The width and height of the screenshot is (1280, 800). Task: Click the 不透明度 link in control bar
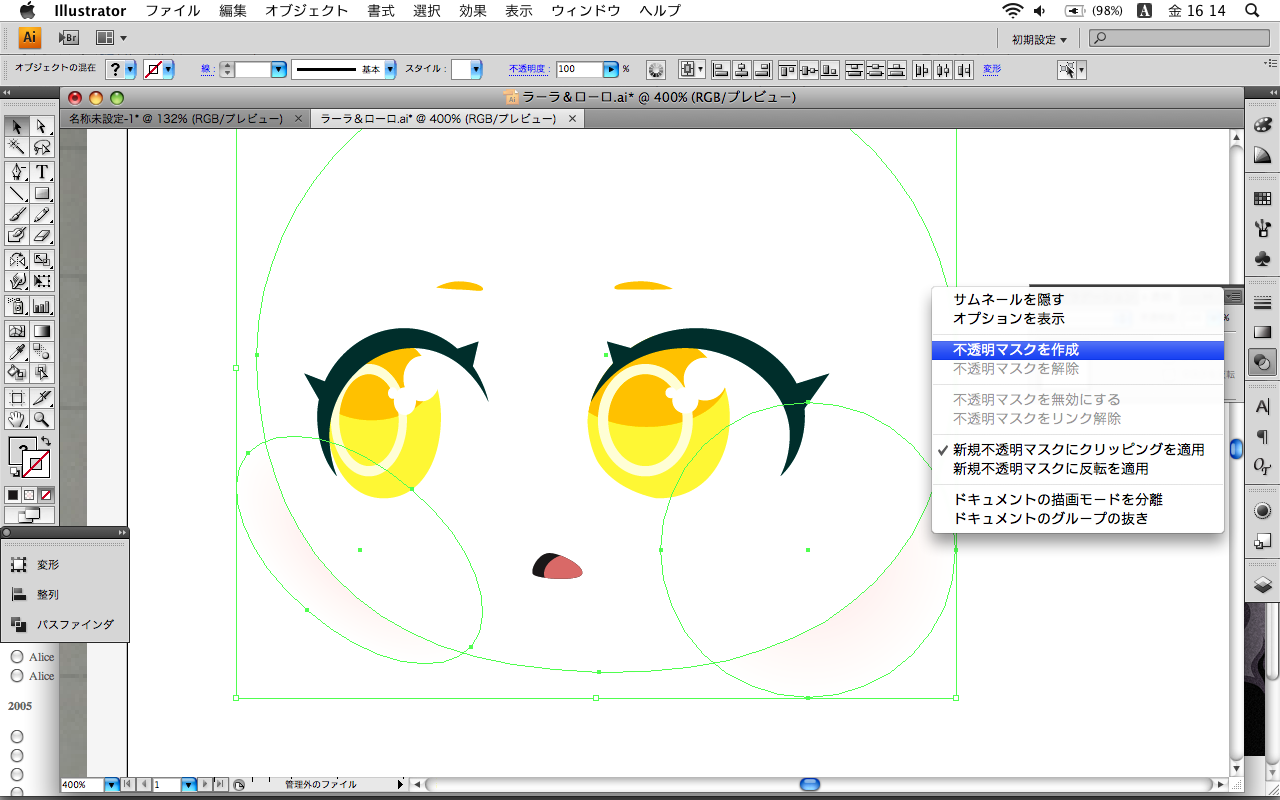click(x=530, y=69)
